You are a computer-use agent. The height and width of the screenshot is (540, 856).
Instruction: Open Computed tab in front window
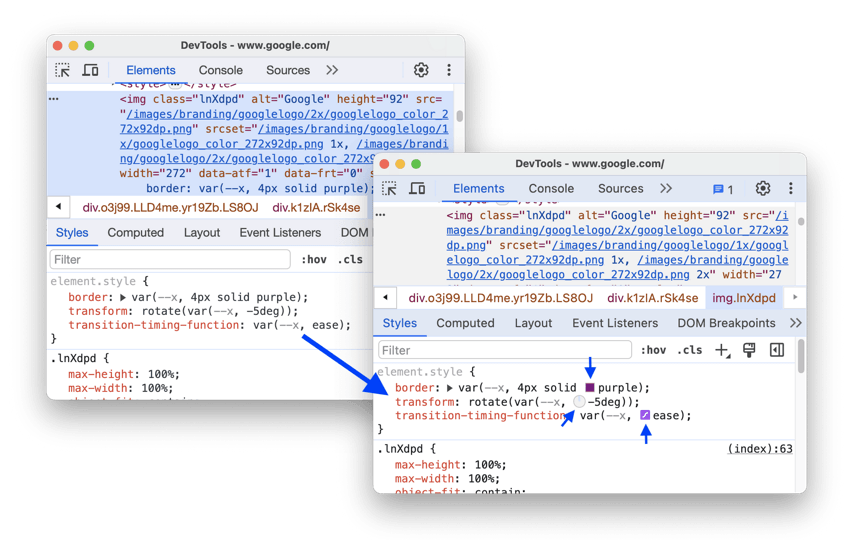pos(465,323)
